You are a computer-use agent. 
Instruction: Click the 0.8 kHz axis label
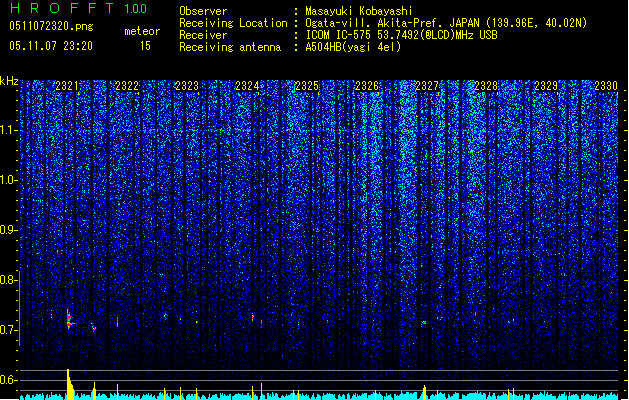pos(9,280)
